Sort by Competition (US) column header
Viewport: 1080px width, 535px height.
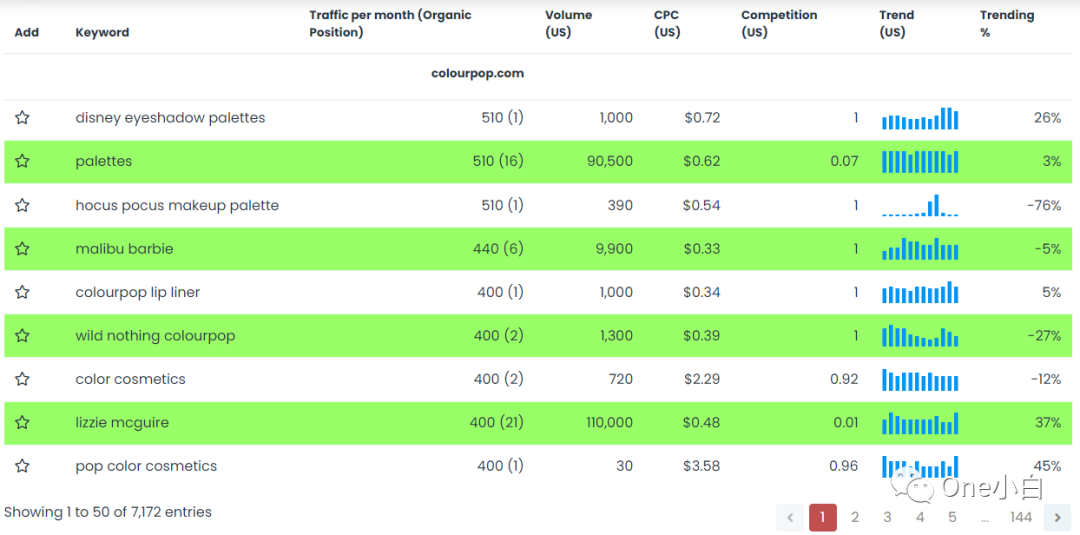[779, 23]
